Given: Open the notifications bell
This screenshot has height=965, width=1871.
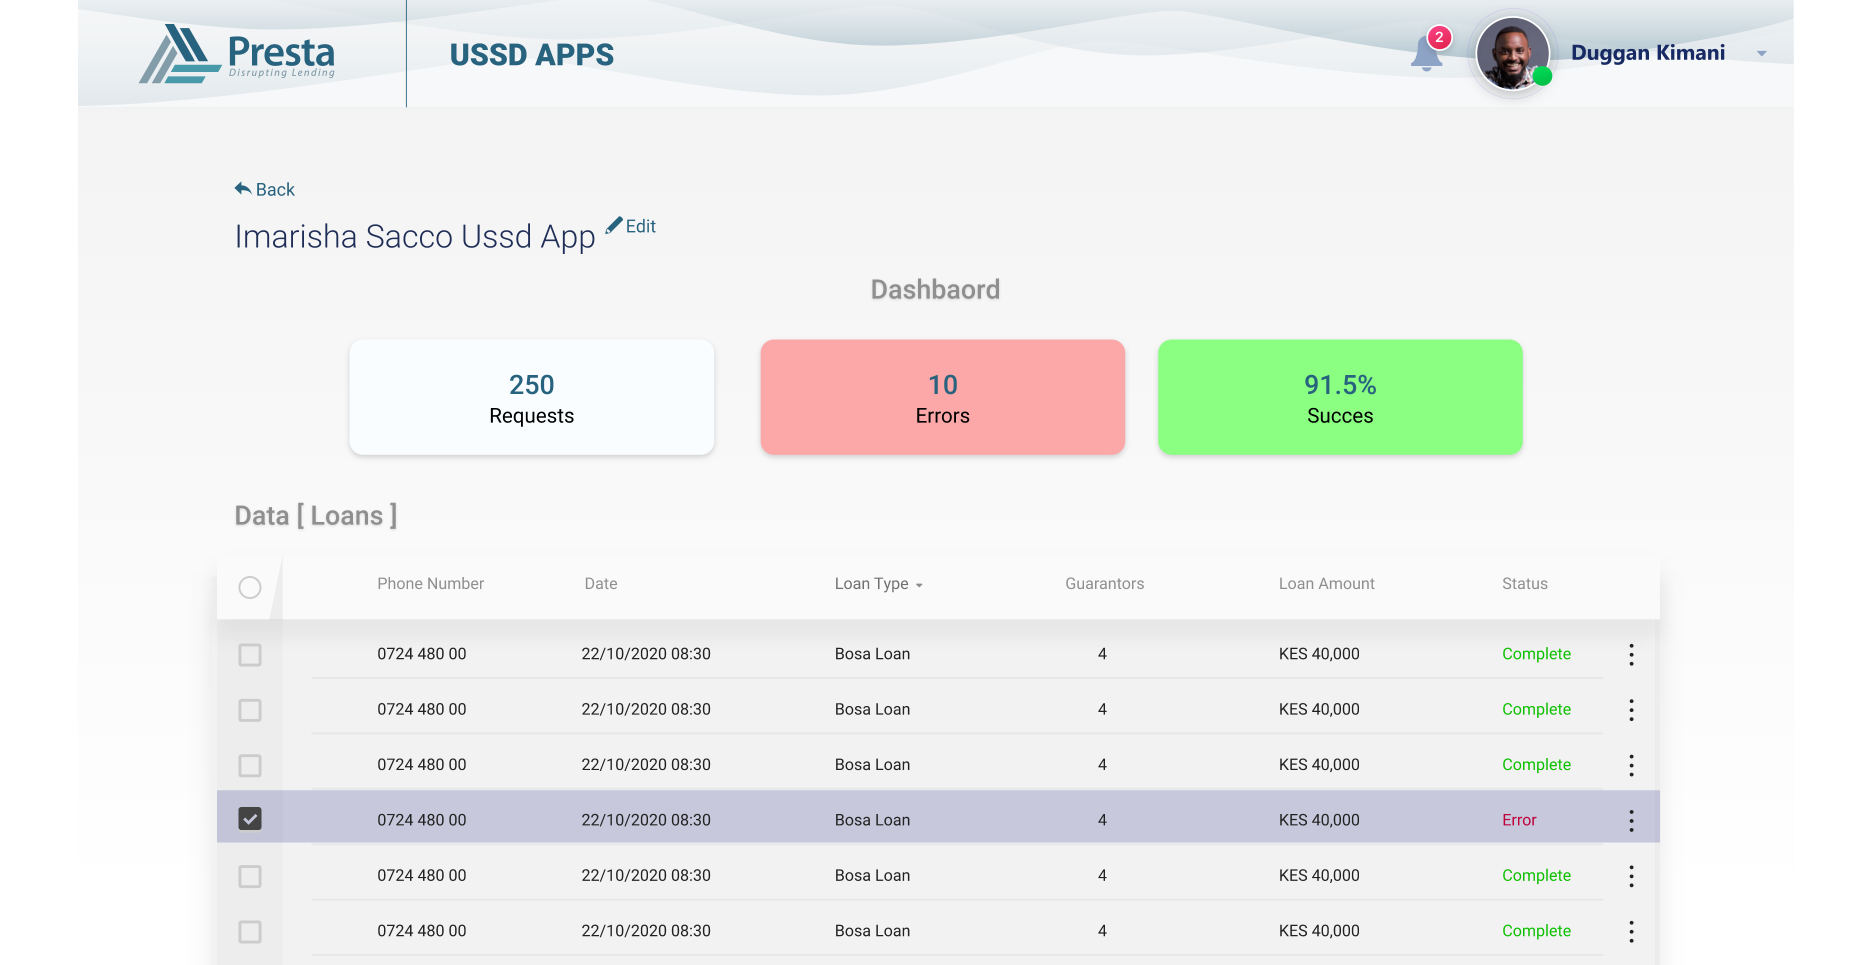Looking at the screenshot, I should 1427,53.
